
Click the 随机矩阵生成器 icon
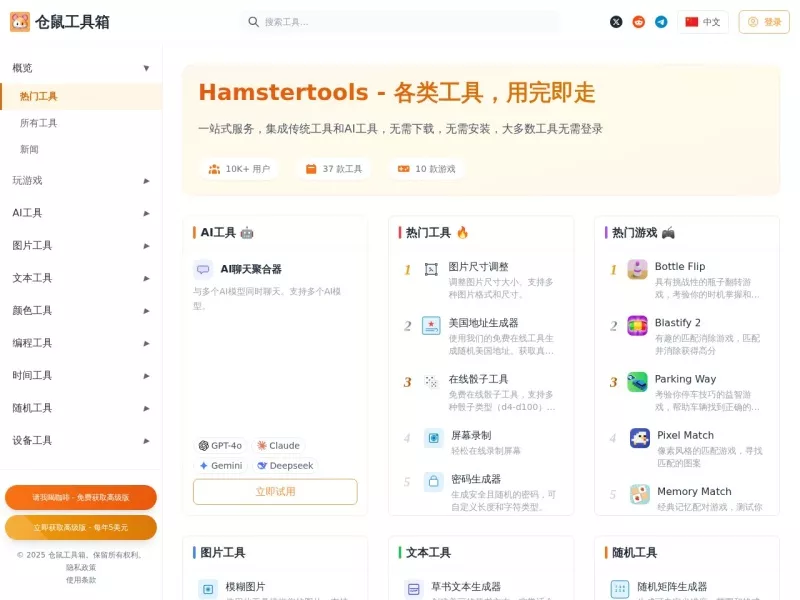[620, 589]
